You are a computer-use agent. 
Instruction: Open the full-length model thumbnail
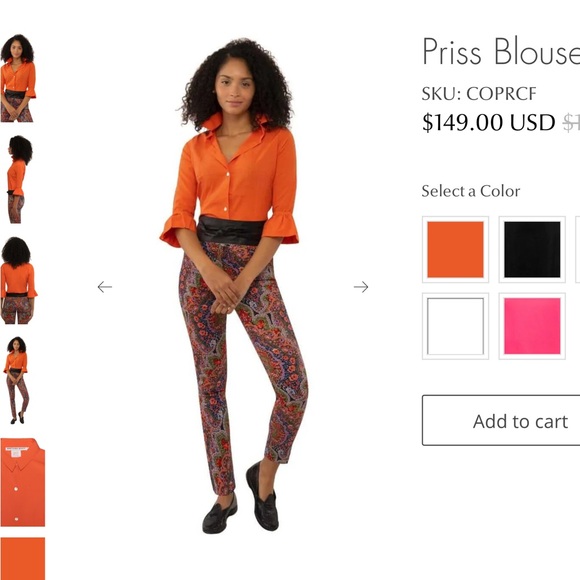pos(16,380)
